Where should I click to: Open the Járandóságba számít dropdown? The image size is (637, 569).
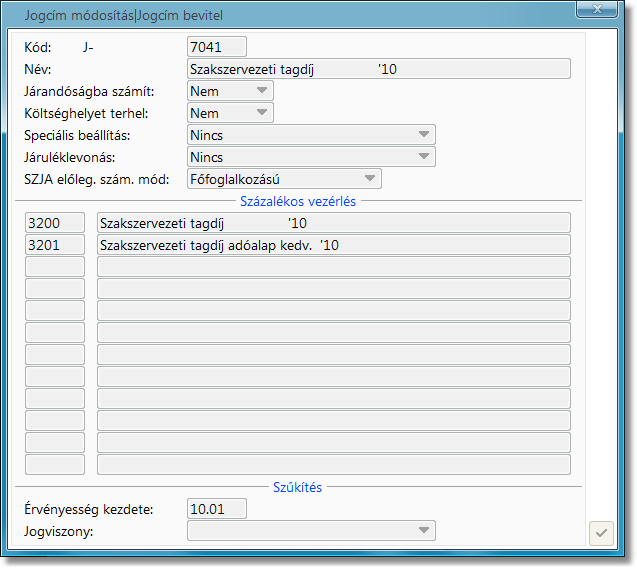pos(230,91)
